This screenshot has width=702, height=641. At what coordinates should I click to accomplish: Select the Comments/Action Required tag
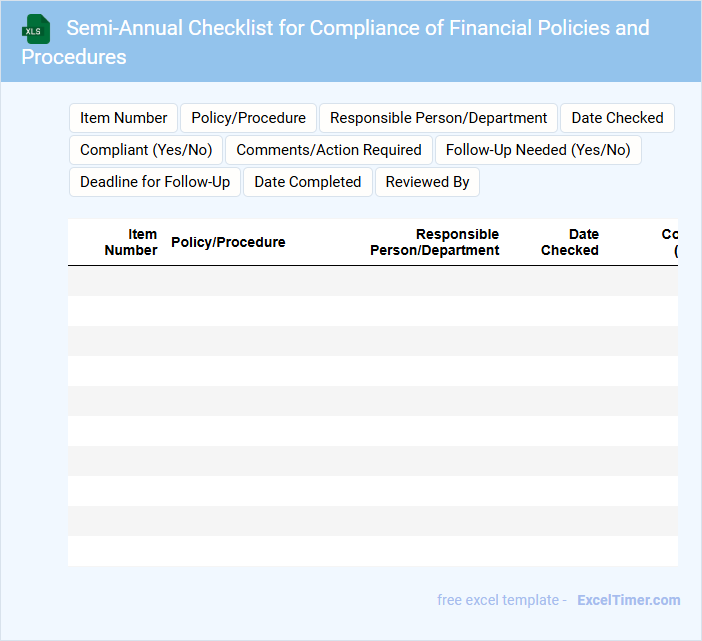click(x=329, y=150)
